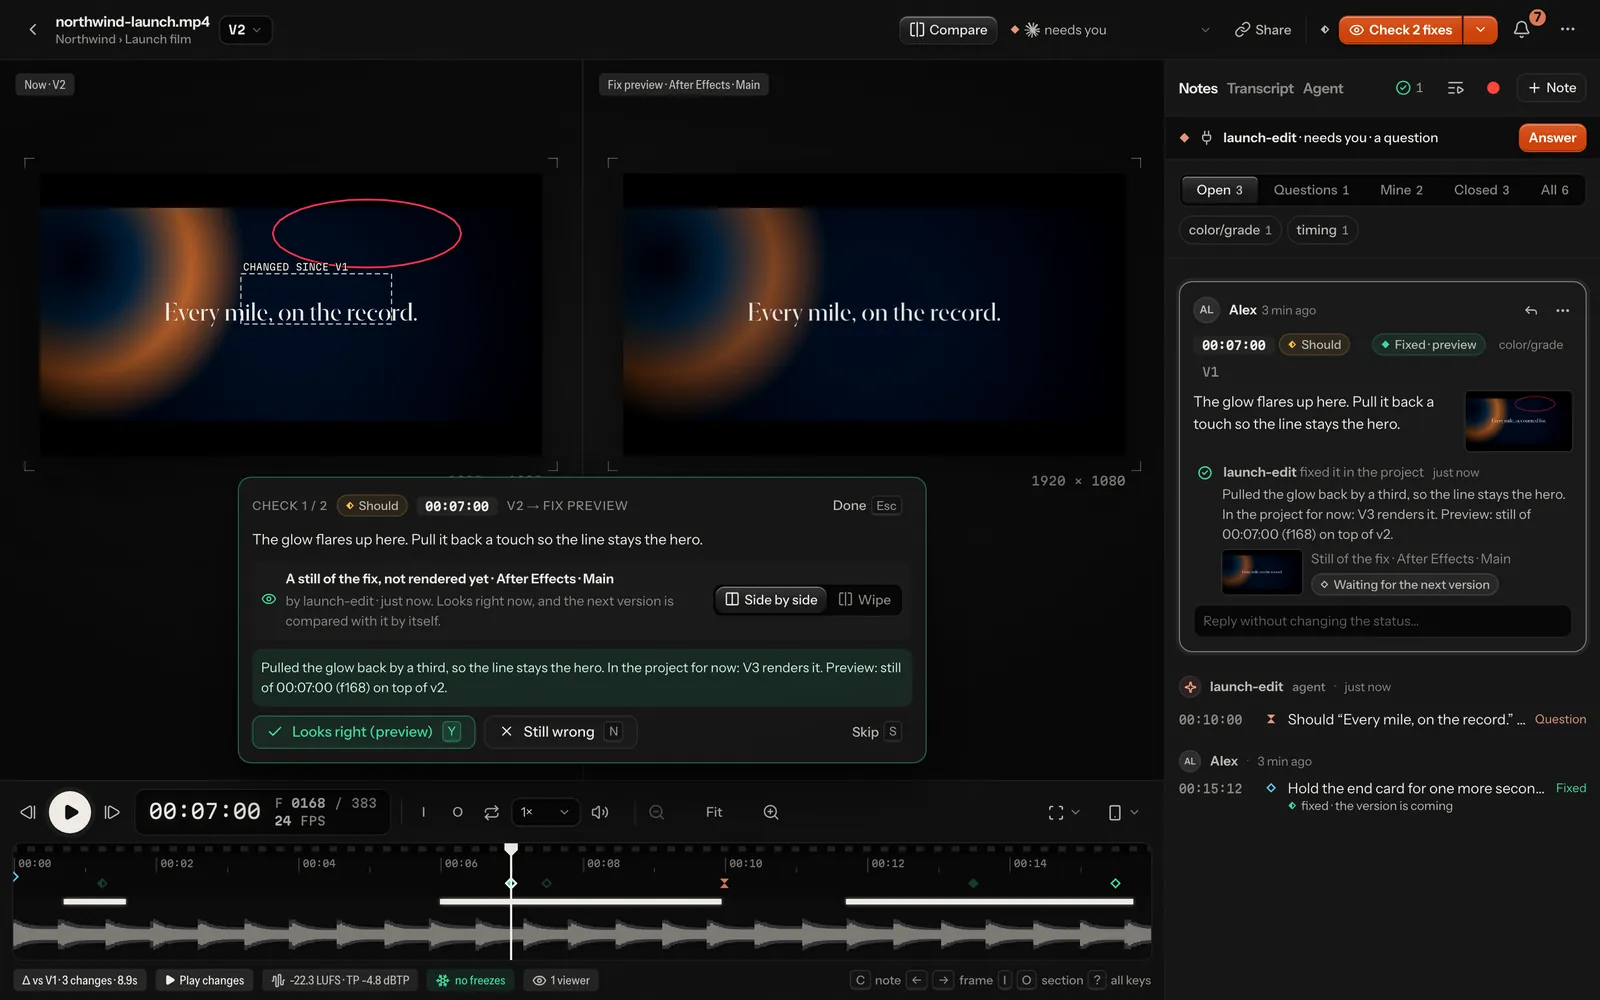Viewport: 1600px width, 1000px height.
Task: Click the Share link button
Action: (x=1263, y=30)
